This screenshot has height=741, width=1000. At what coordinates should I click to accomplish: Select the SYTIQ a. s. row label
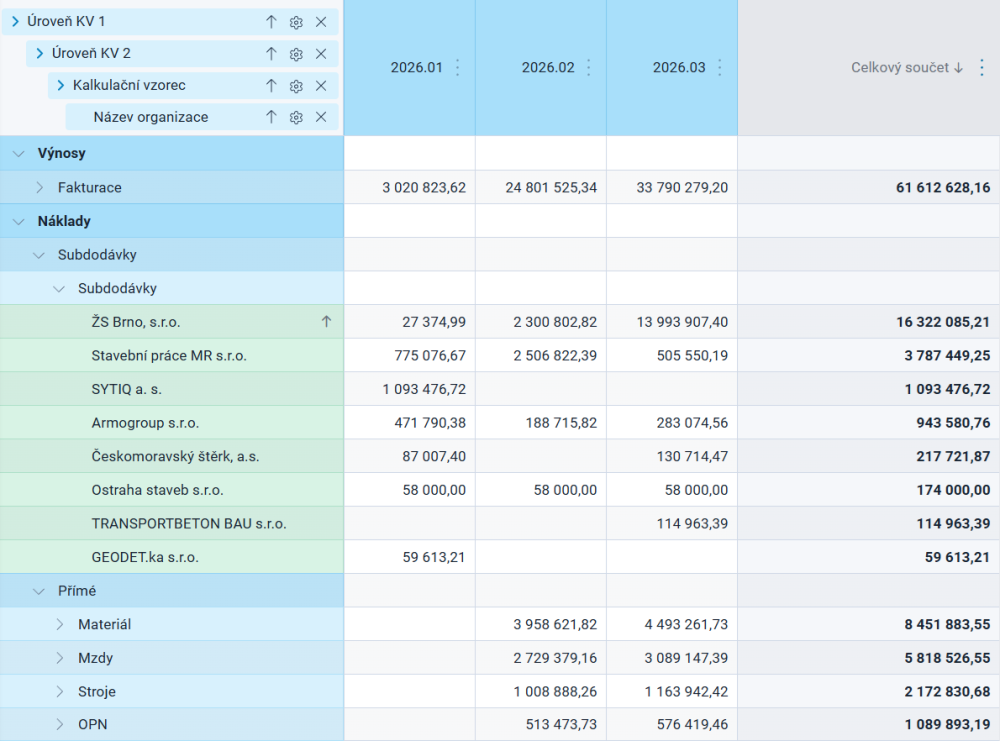[x=126, y=389]
